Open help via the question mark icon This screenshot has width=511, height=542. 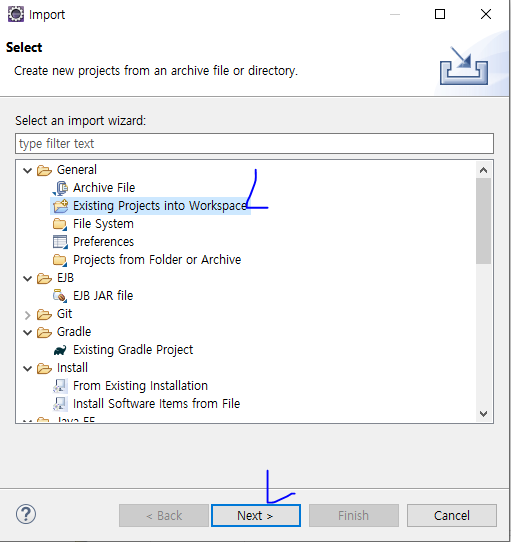pyautogui.click(x=26, y=514)
